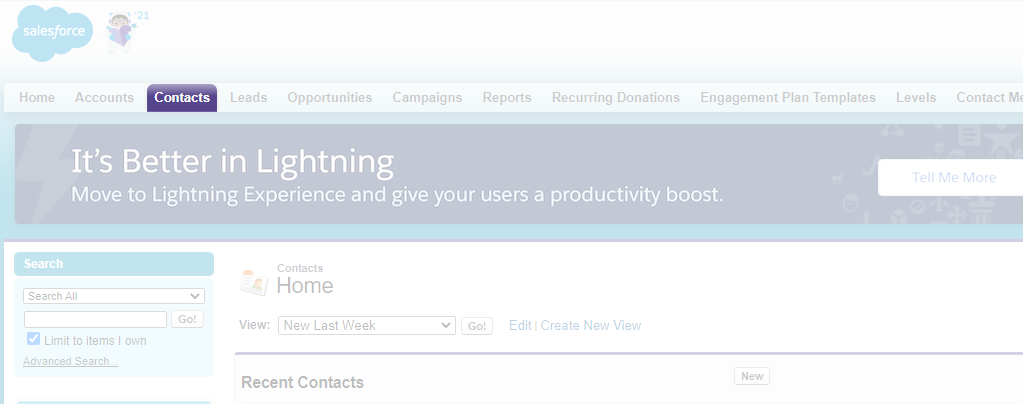Screen dimensions: 1023x404
Task: Go to the Opportunities tab
Action: click(329, 97)
